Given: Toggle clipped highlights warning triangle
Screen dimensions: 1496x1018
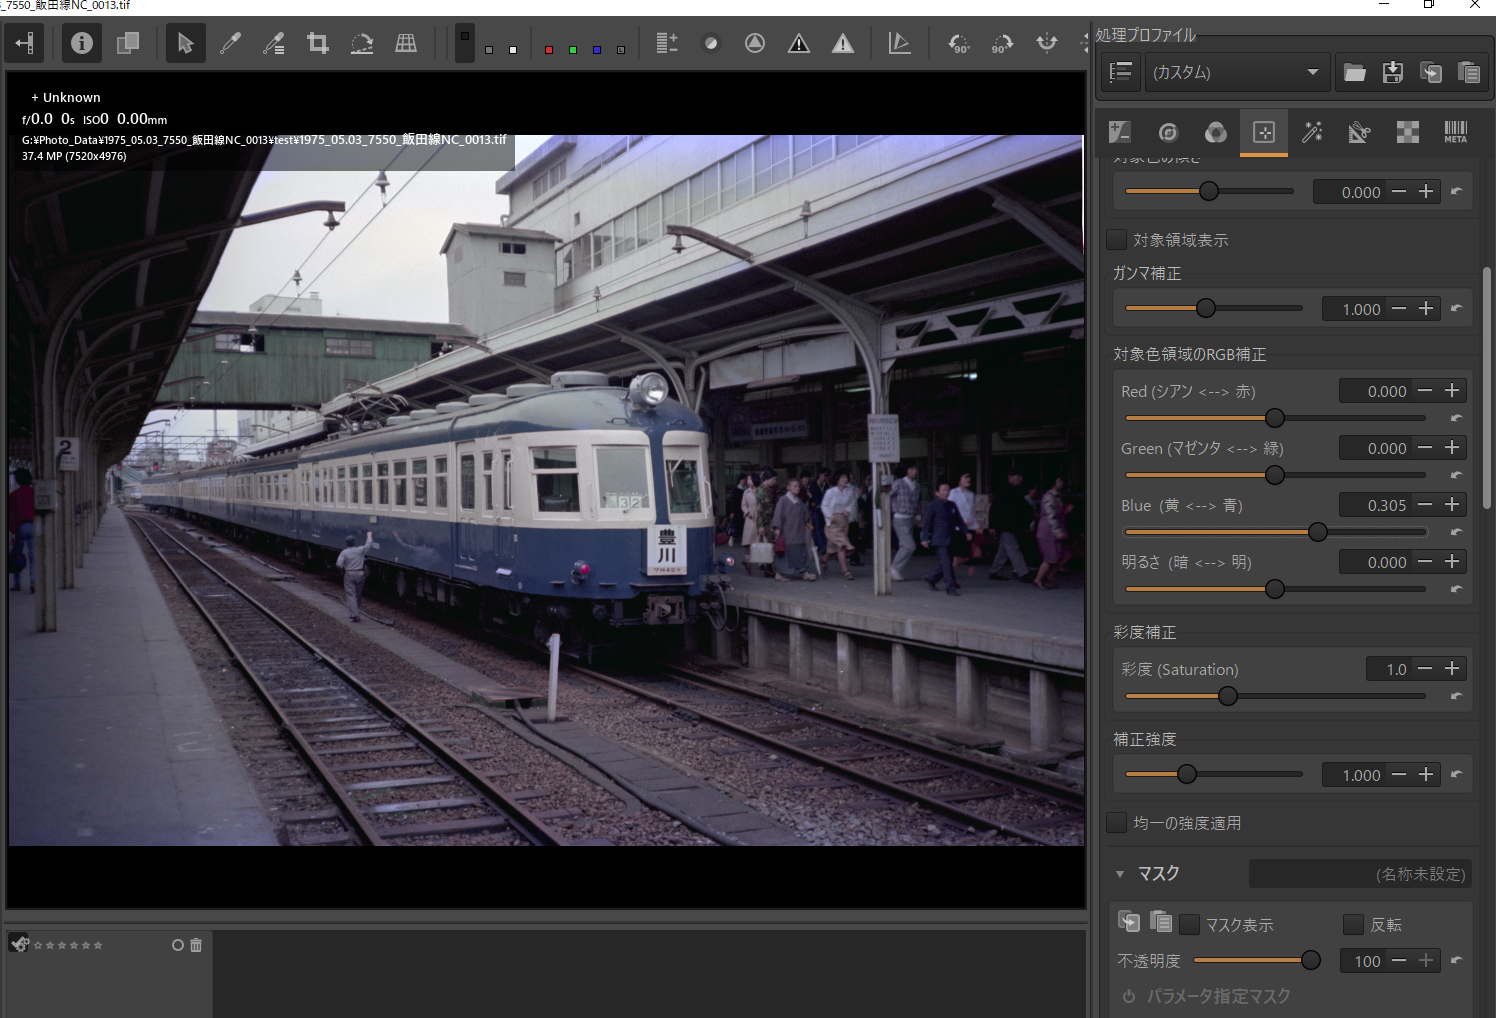Looking at the screenshot, I should (843, 43).
